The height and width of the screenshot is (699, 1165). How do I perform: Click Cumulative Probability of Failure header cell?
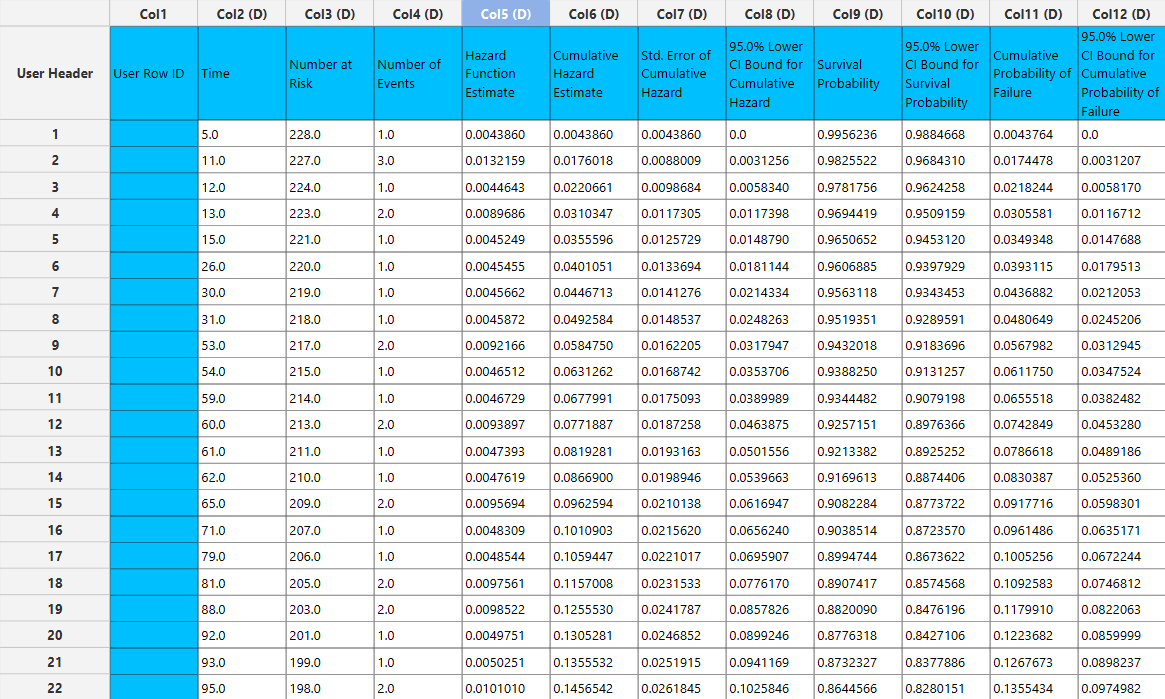coord(1033,74)
